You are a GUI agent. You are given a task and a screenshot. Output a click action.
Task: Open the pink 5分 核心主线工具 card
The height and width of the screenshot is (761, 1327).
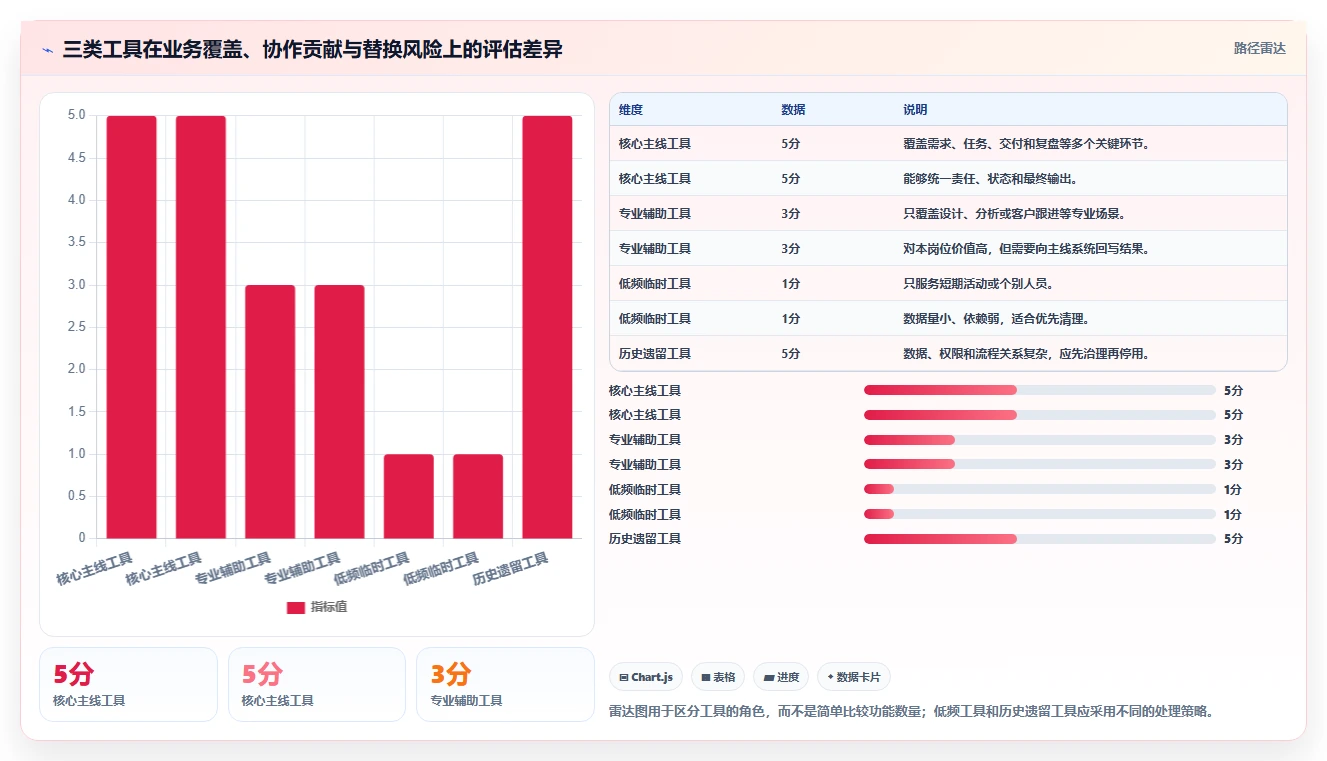(317, 684)
